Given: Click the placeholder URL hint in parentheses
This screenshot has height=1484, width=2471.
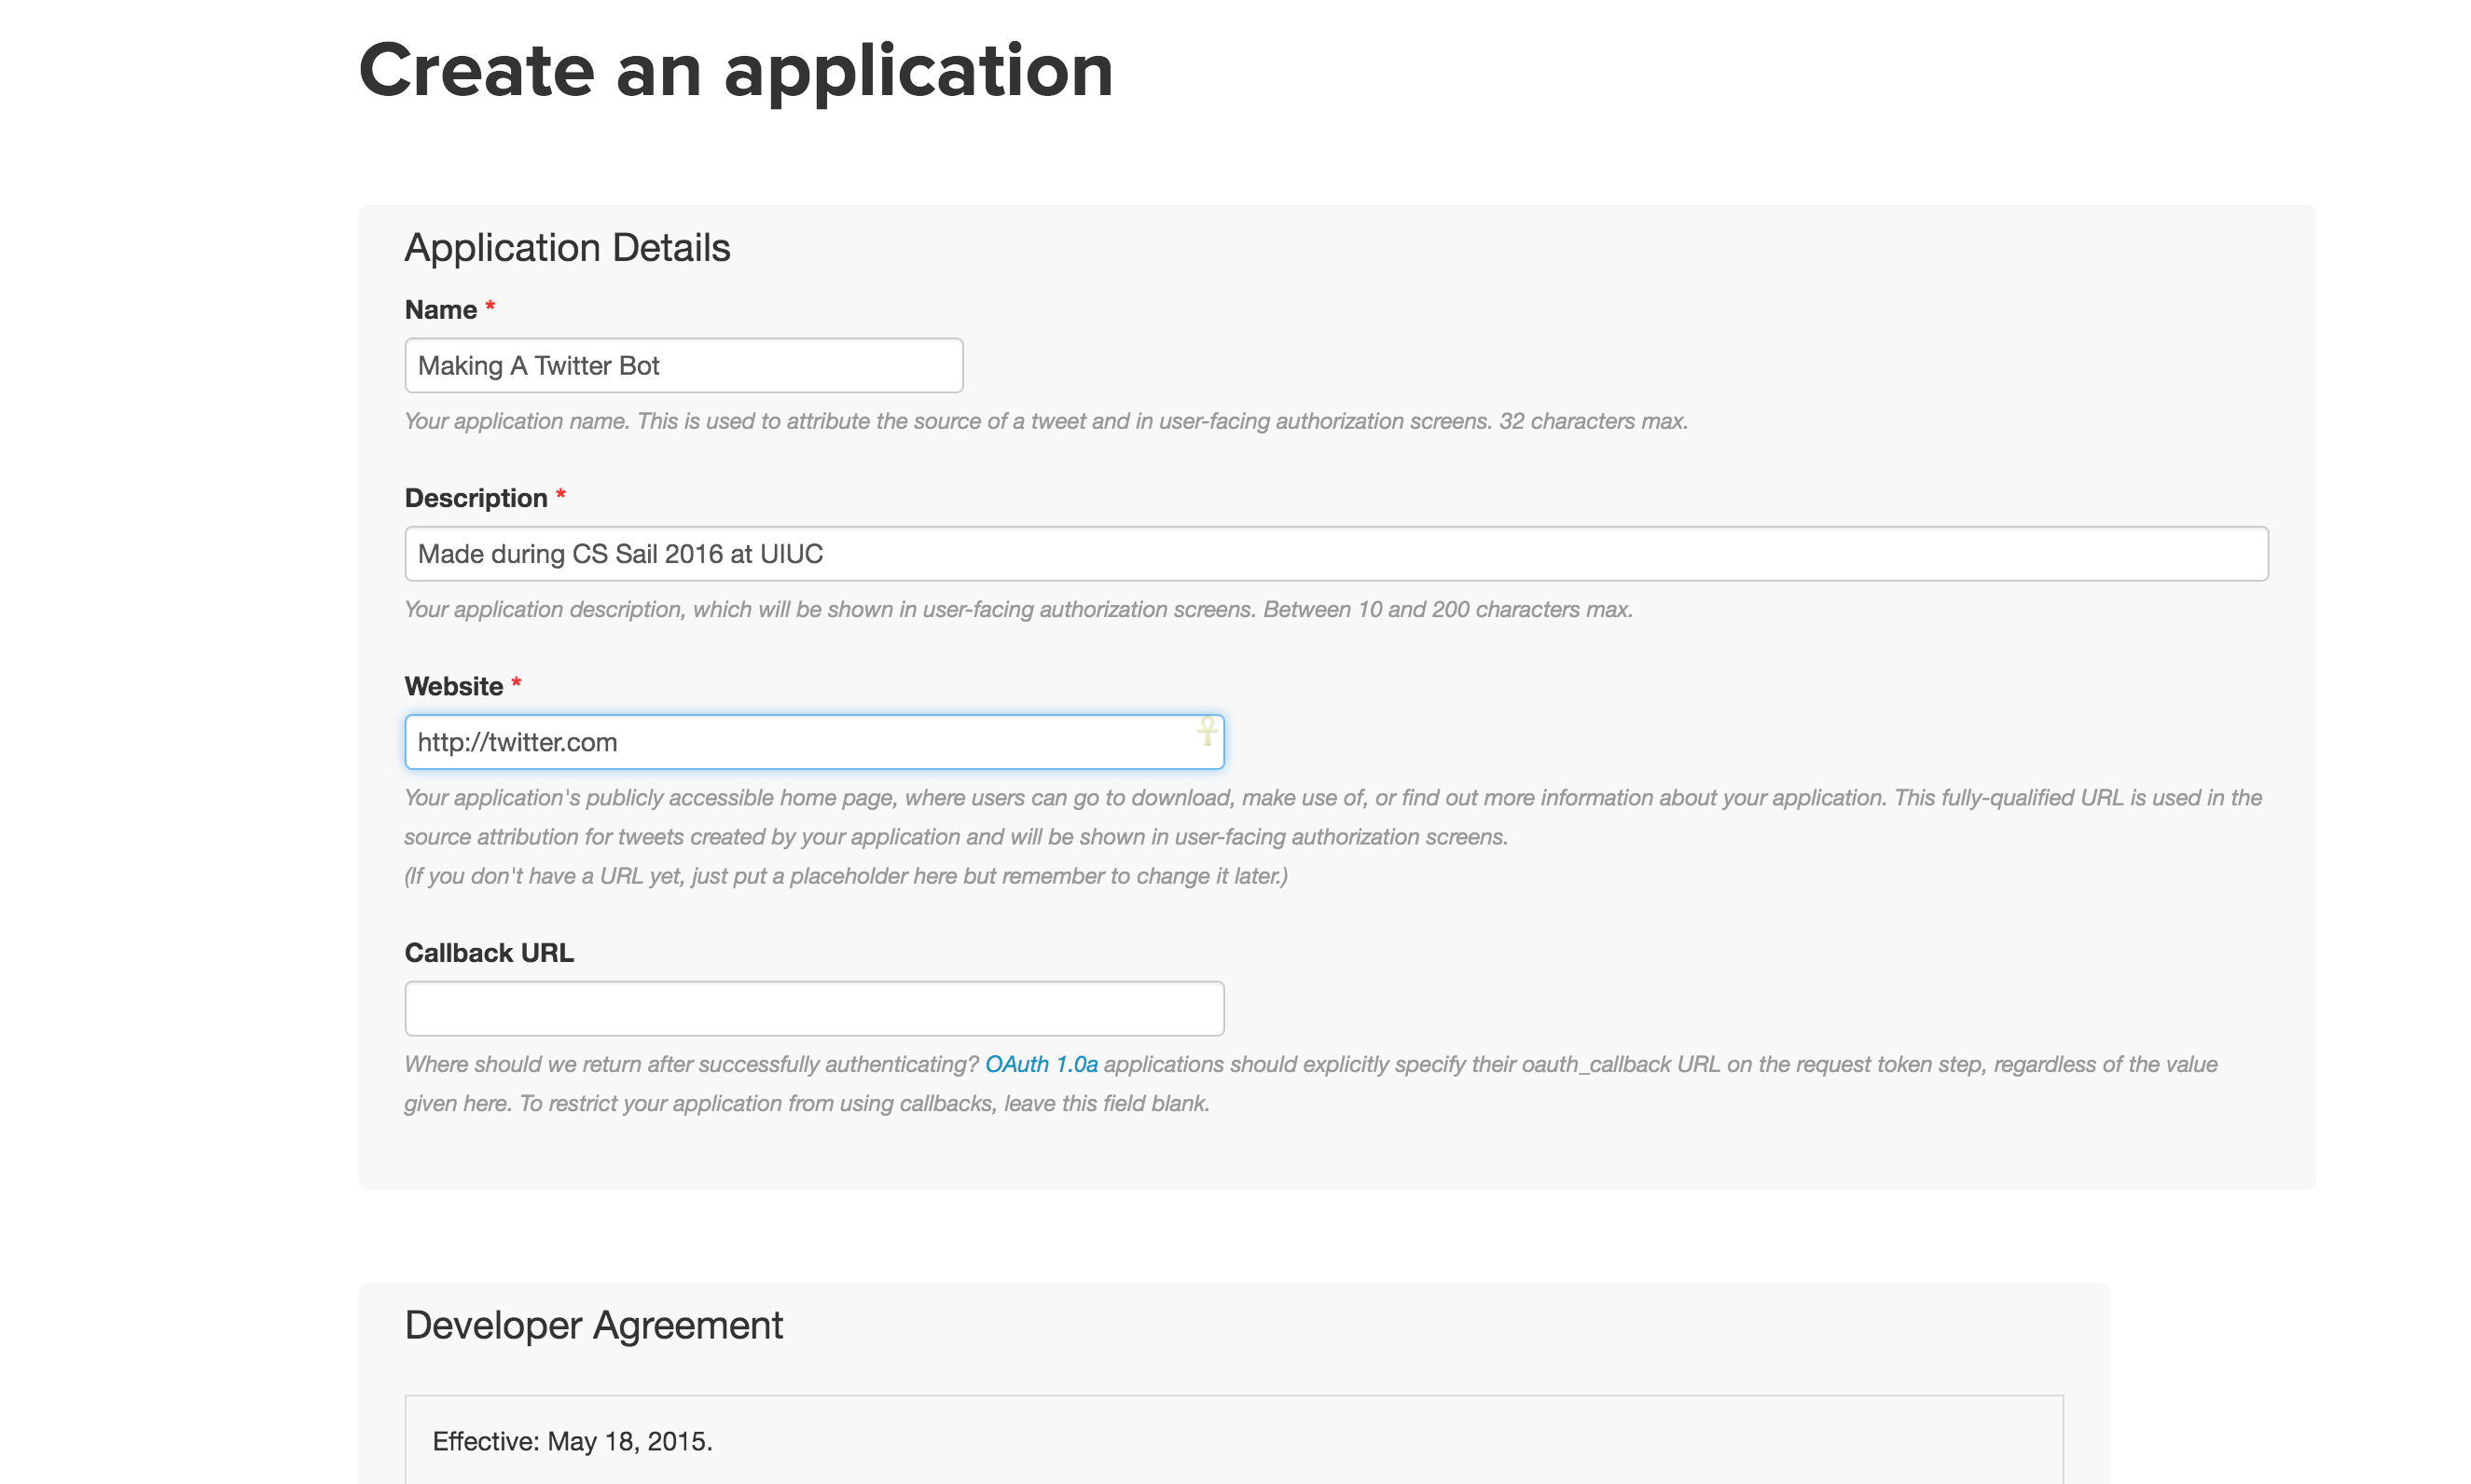Looking at the screenshot, I should tap(846, 876).
